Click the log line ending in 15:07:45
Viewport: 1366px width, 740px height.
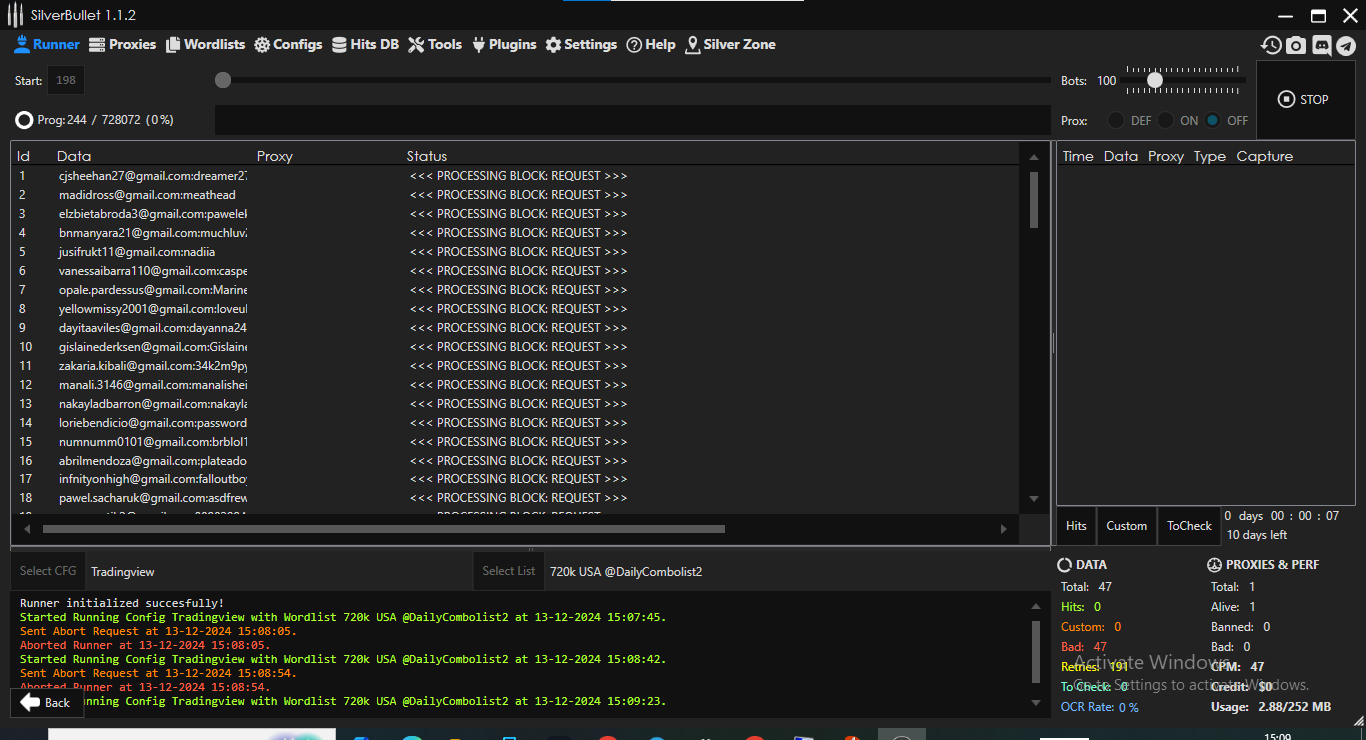tap(343, 617)
